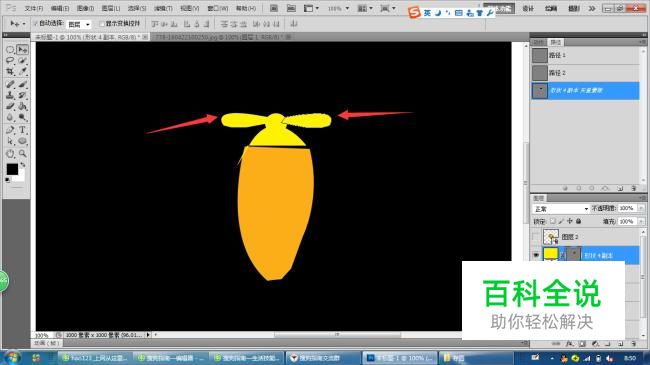
Task: Open the arrange documents dropdown
Action: click(x=365, y=8)
